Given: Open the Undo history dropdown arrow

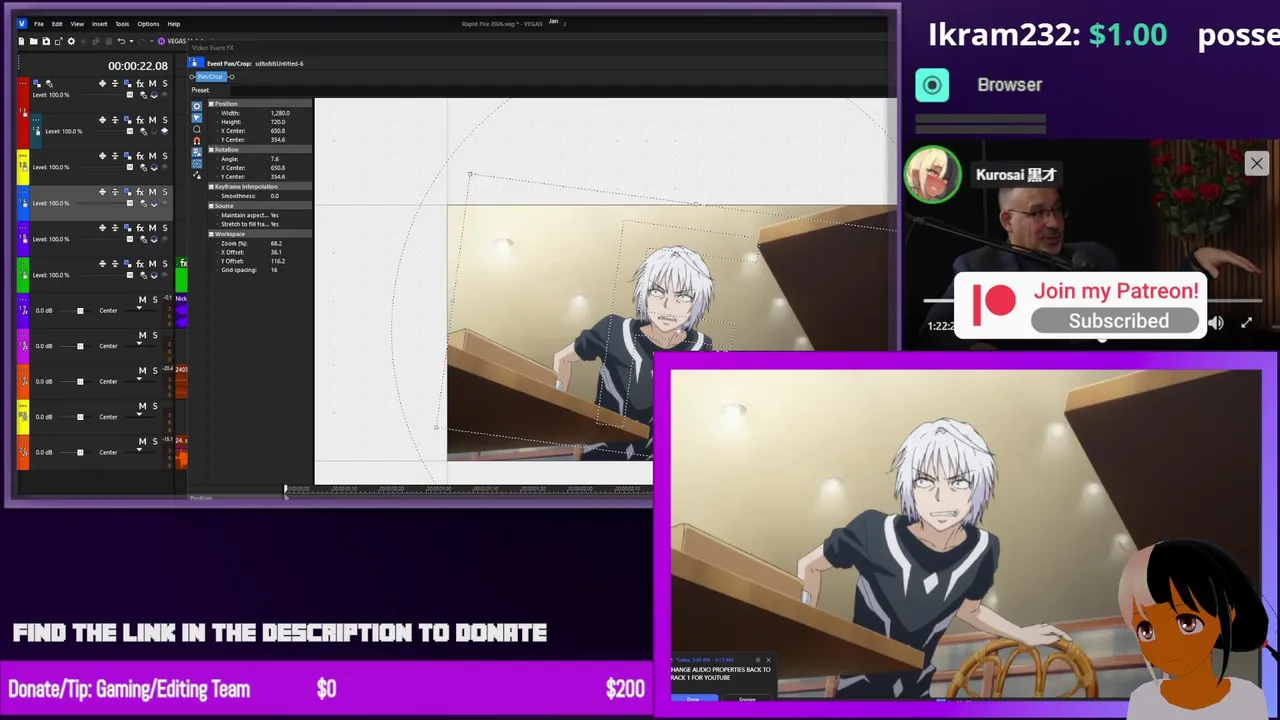Looking at the screenshot, I should 131,41.
